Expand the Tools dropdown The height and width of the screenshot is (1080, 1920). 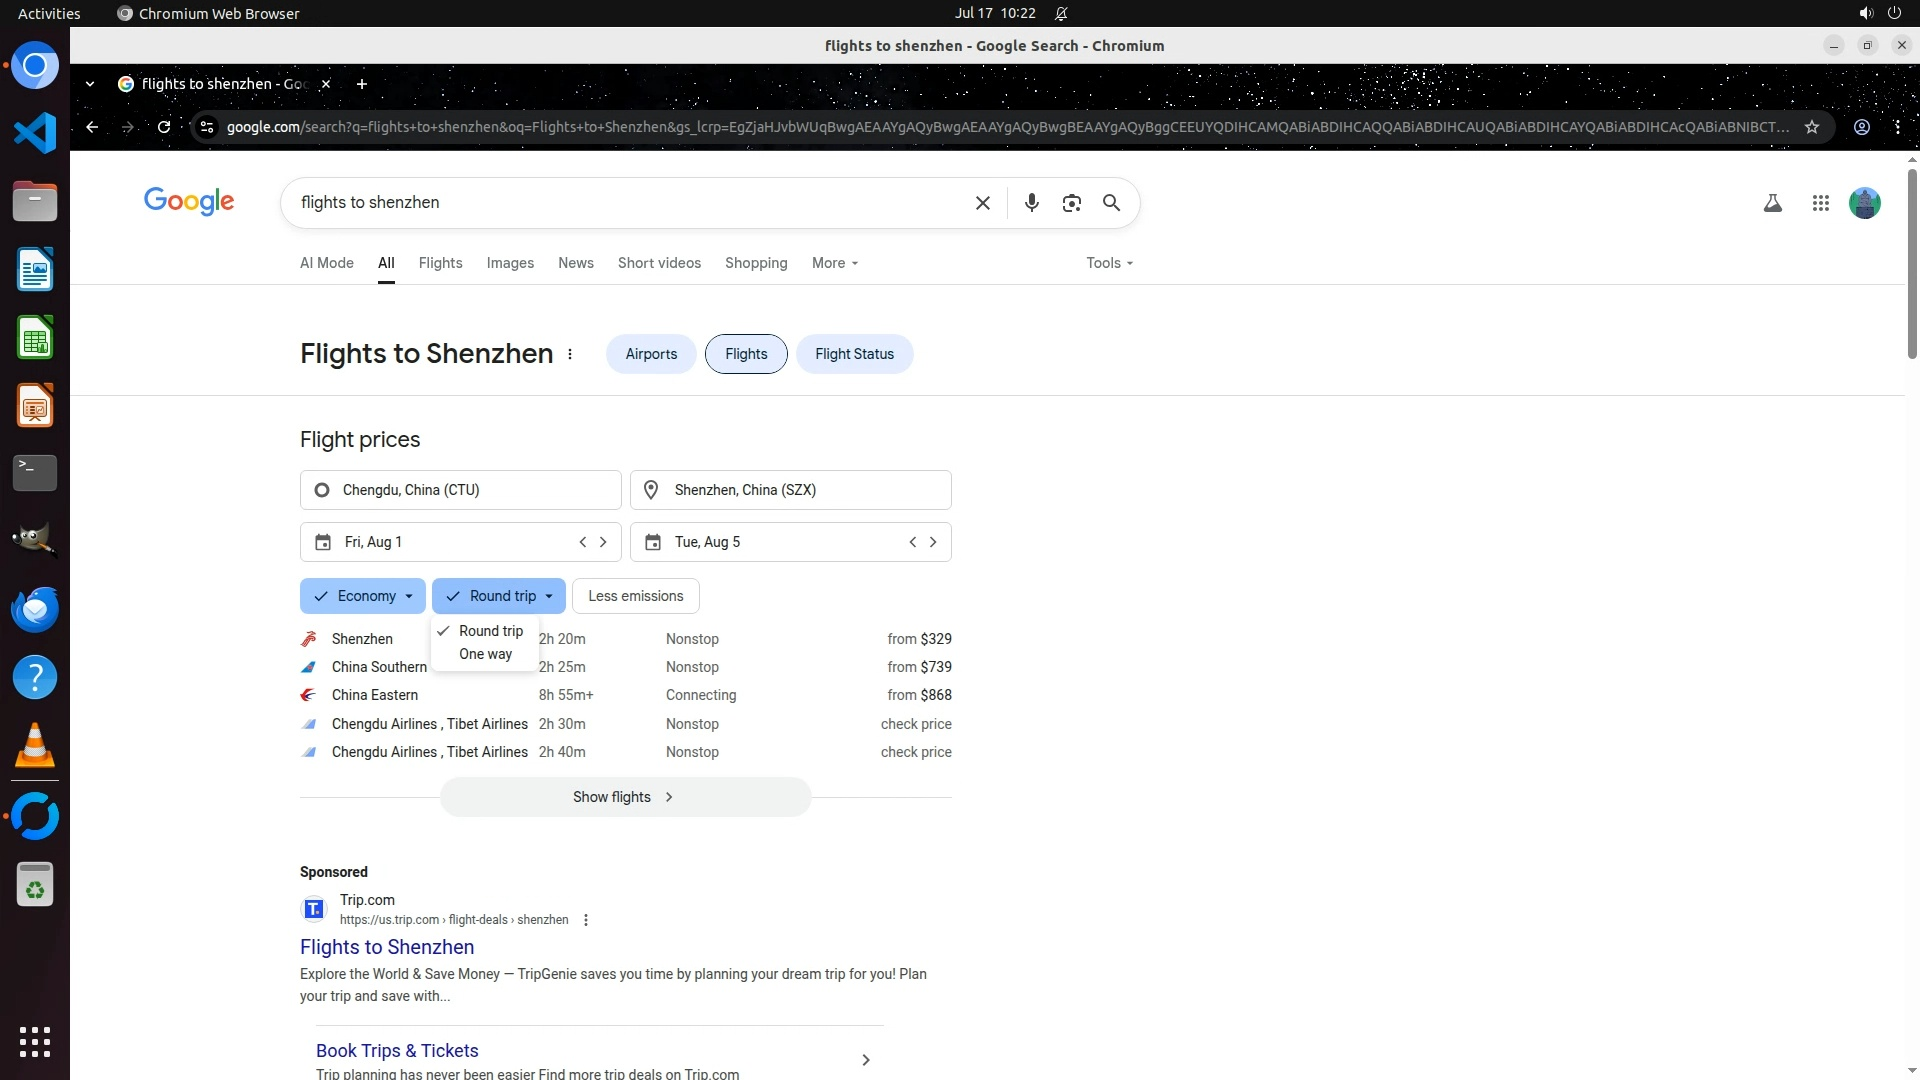1109,263
